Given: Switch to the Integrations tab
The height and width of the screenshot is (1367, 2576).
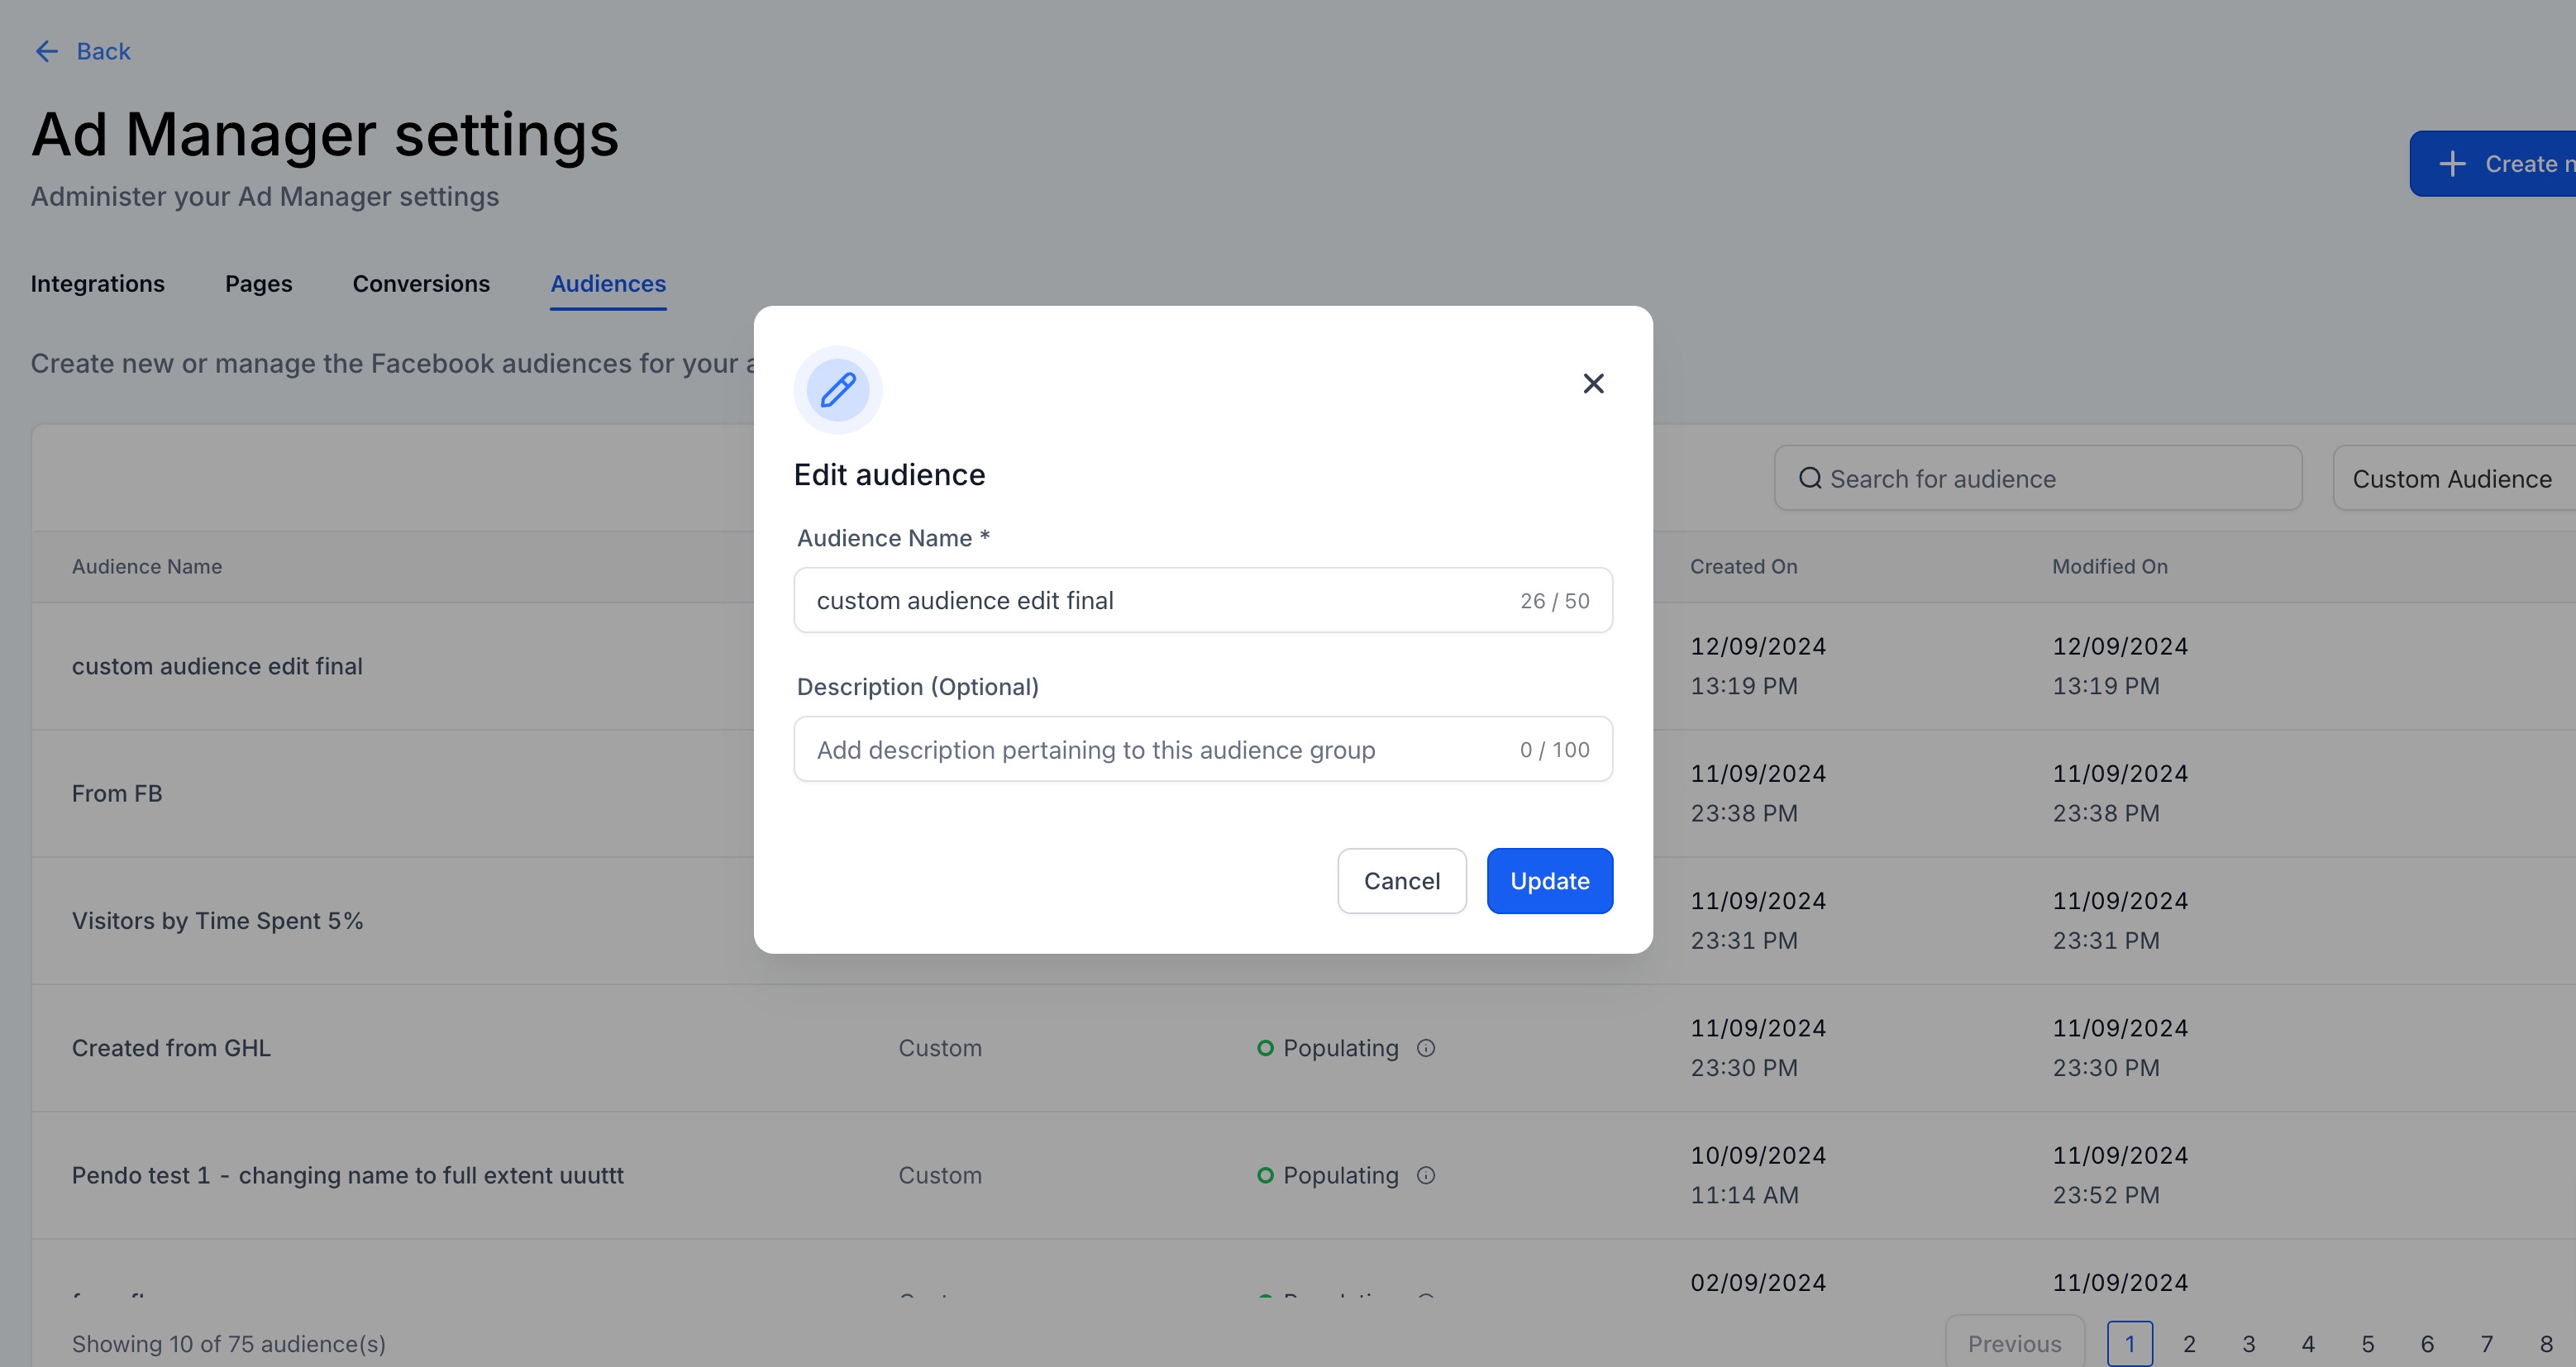Looking at the screenshot, I should [97, 284].
